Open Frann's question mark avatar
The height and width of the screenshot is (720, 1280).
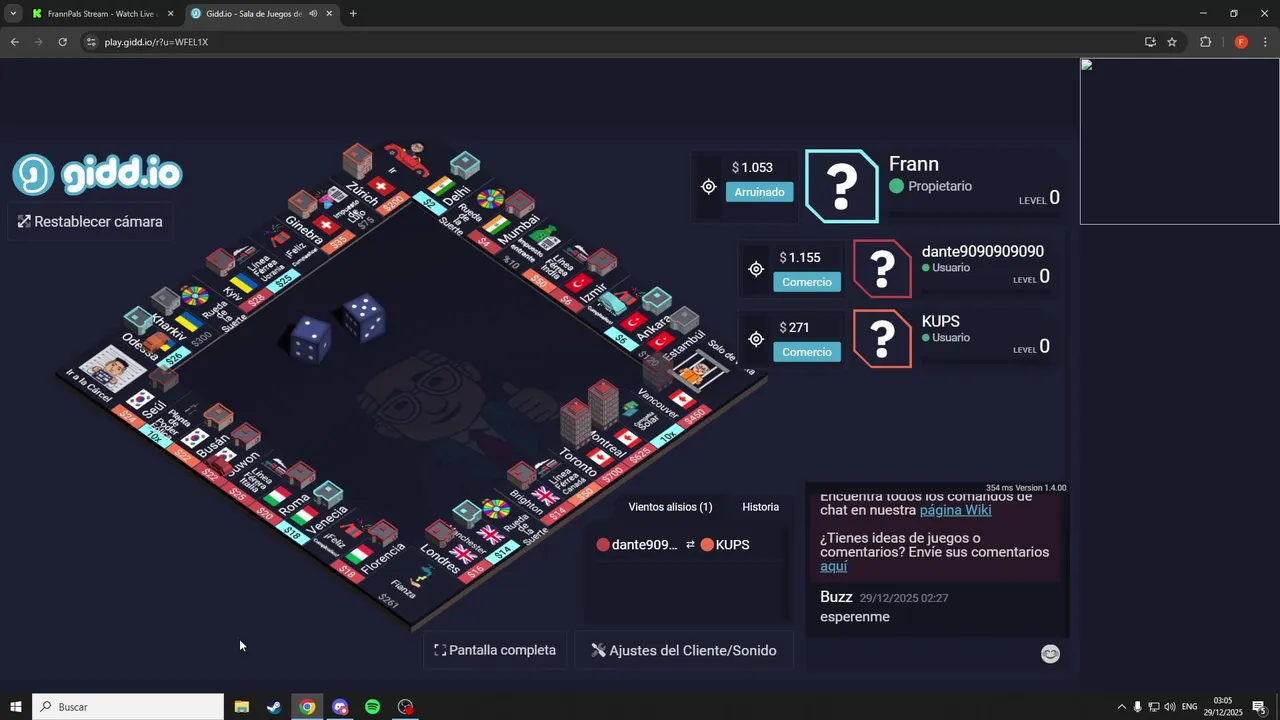coord(842,186)
